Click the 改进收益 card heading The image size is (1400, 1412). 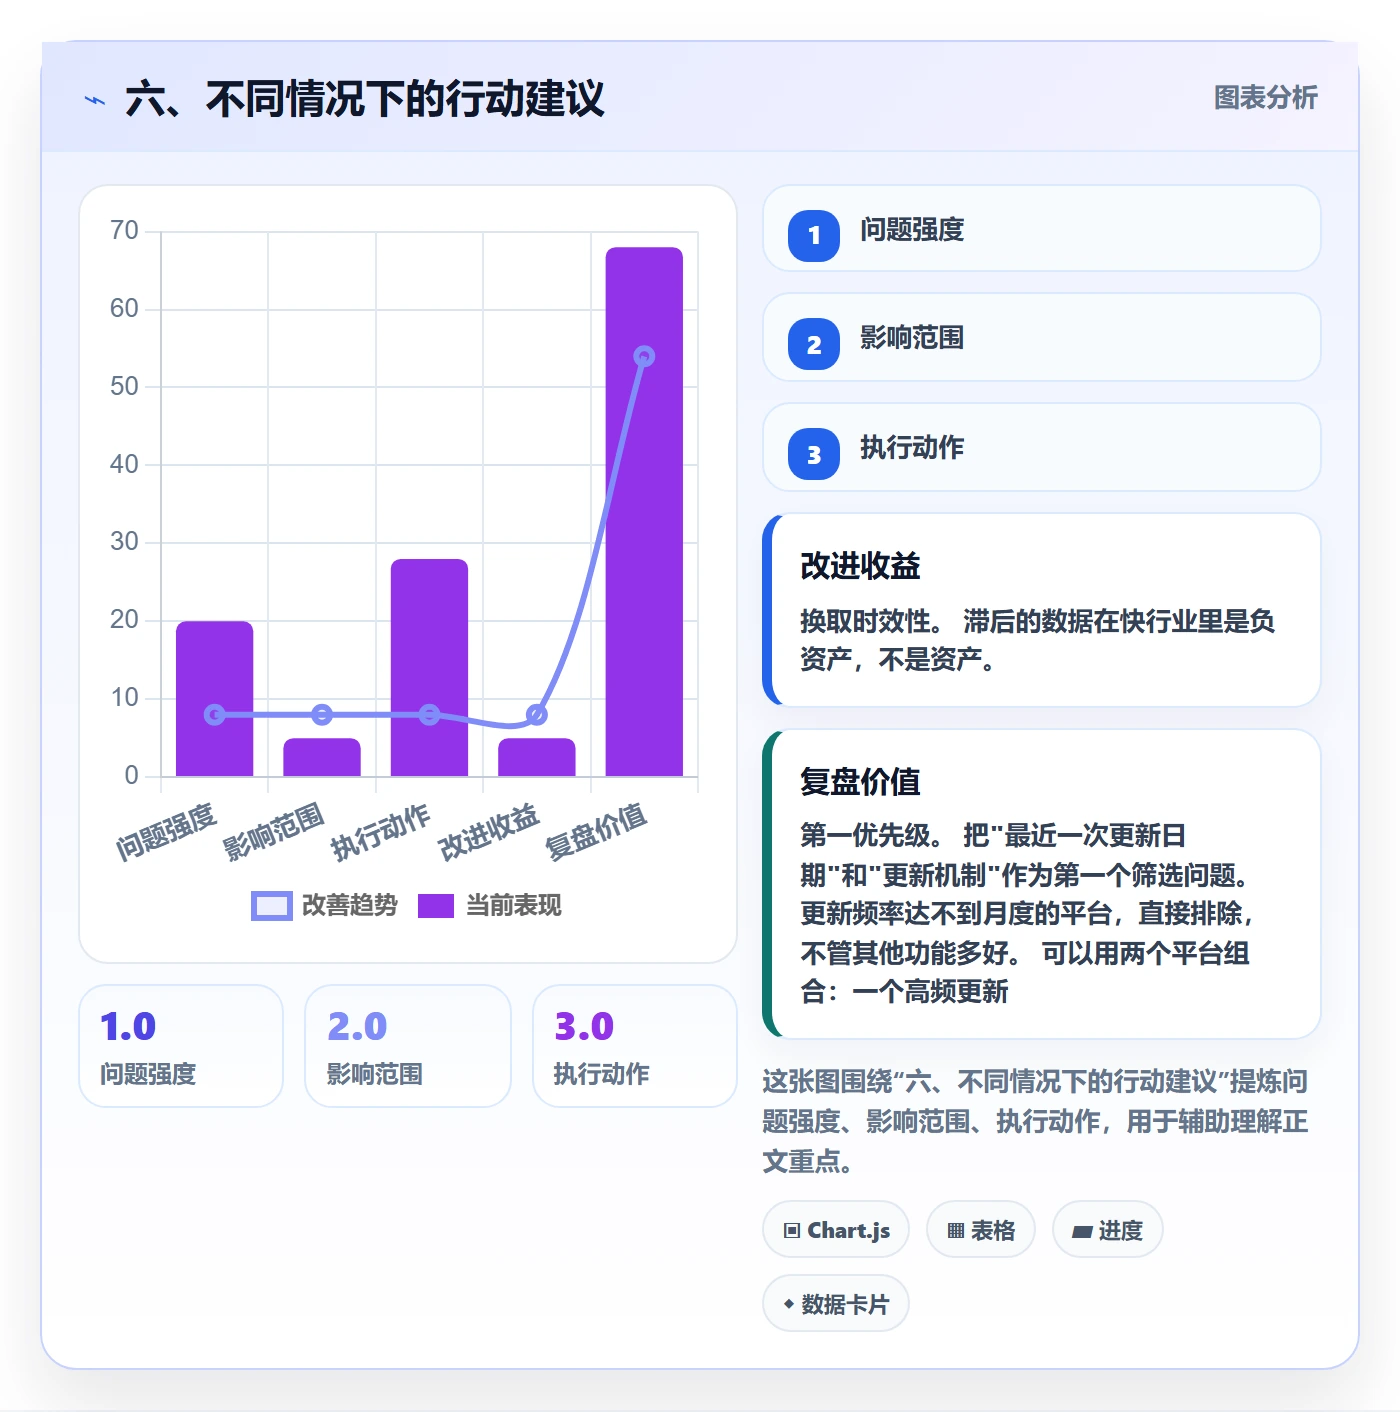pos(860,566)
